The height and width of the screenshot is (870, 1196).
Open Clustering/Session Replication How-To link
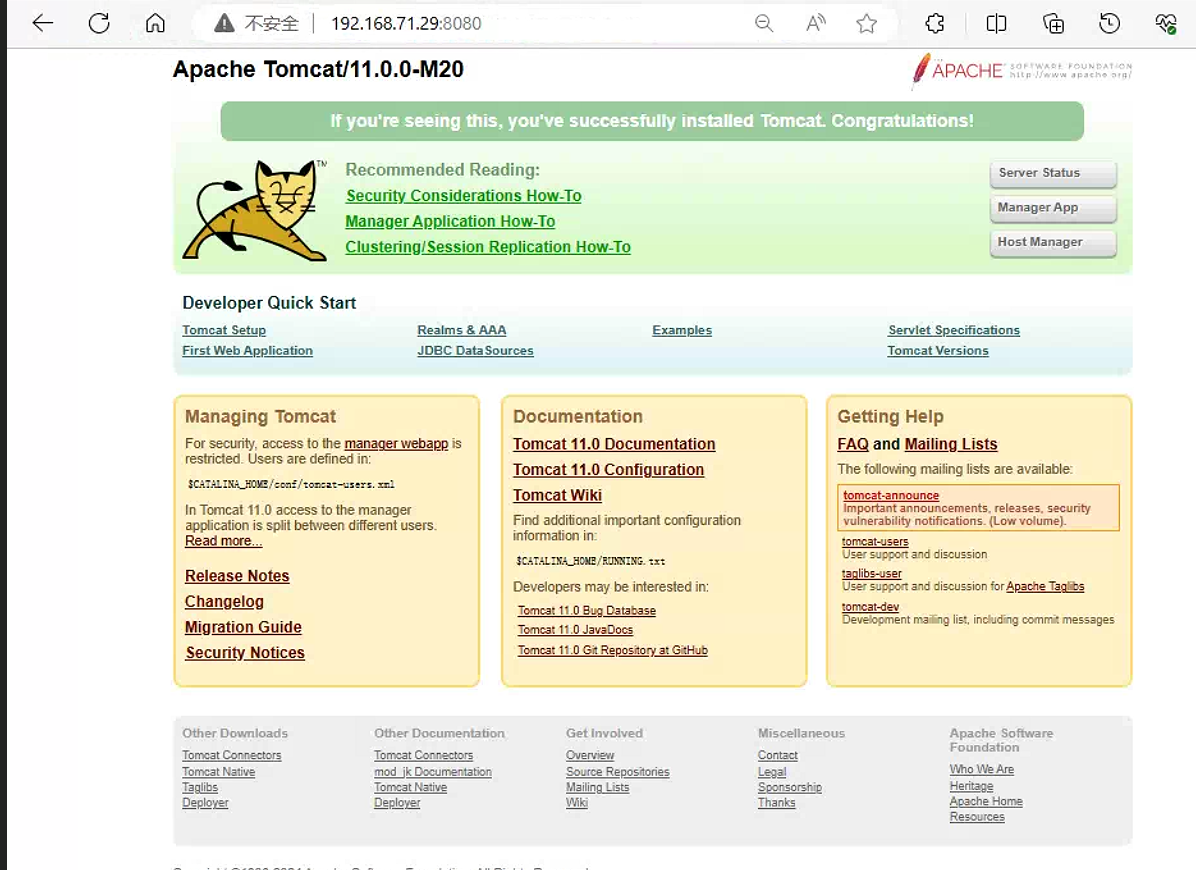point(488,247)
